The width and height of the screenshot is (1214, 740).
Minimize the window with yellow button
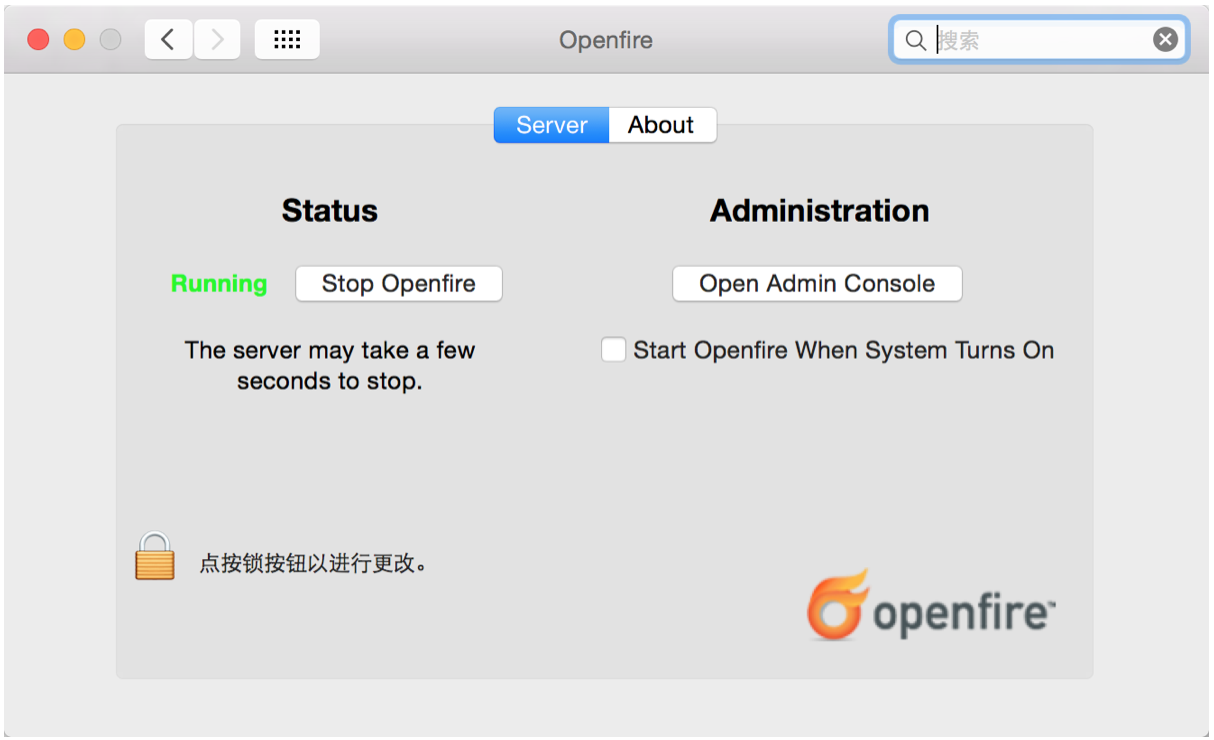74,40
